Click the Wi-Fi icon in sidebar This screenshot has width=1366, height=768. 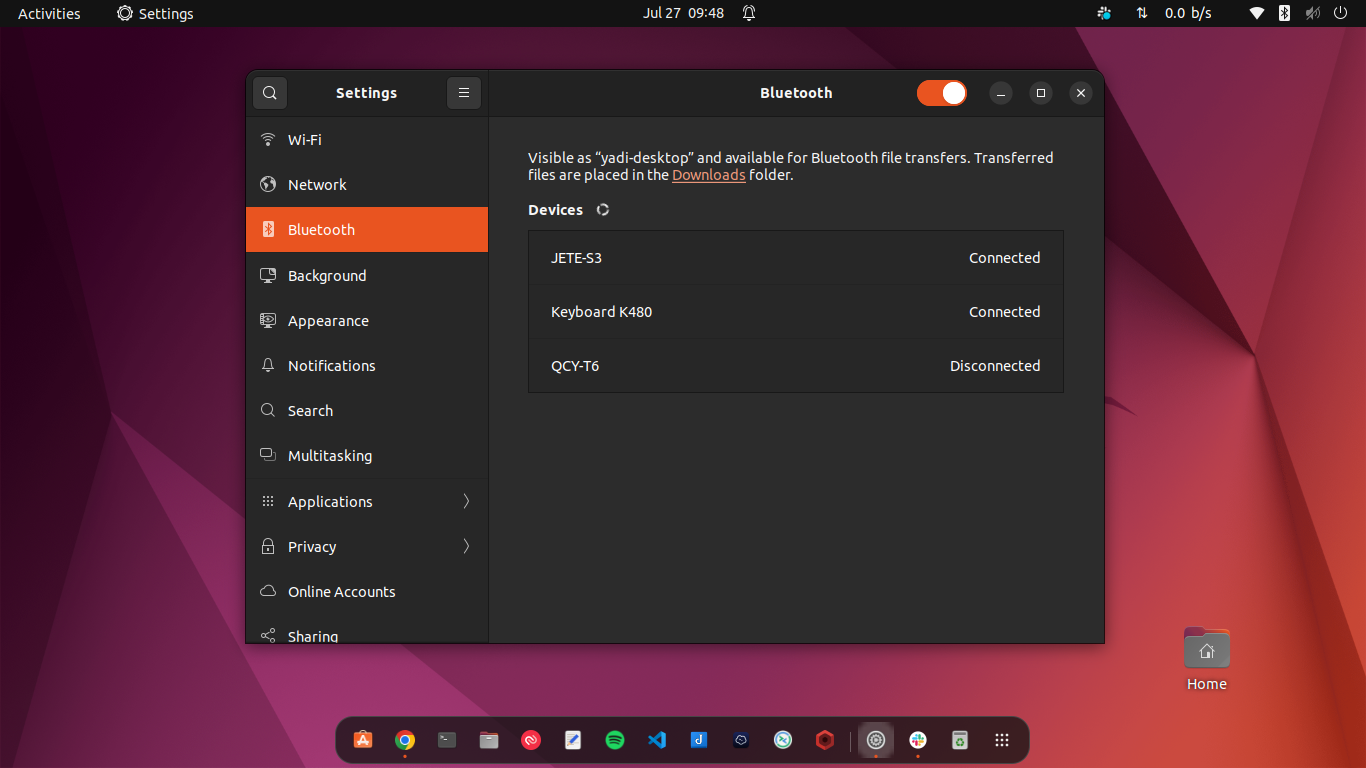click(x=268, y=140)
